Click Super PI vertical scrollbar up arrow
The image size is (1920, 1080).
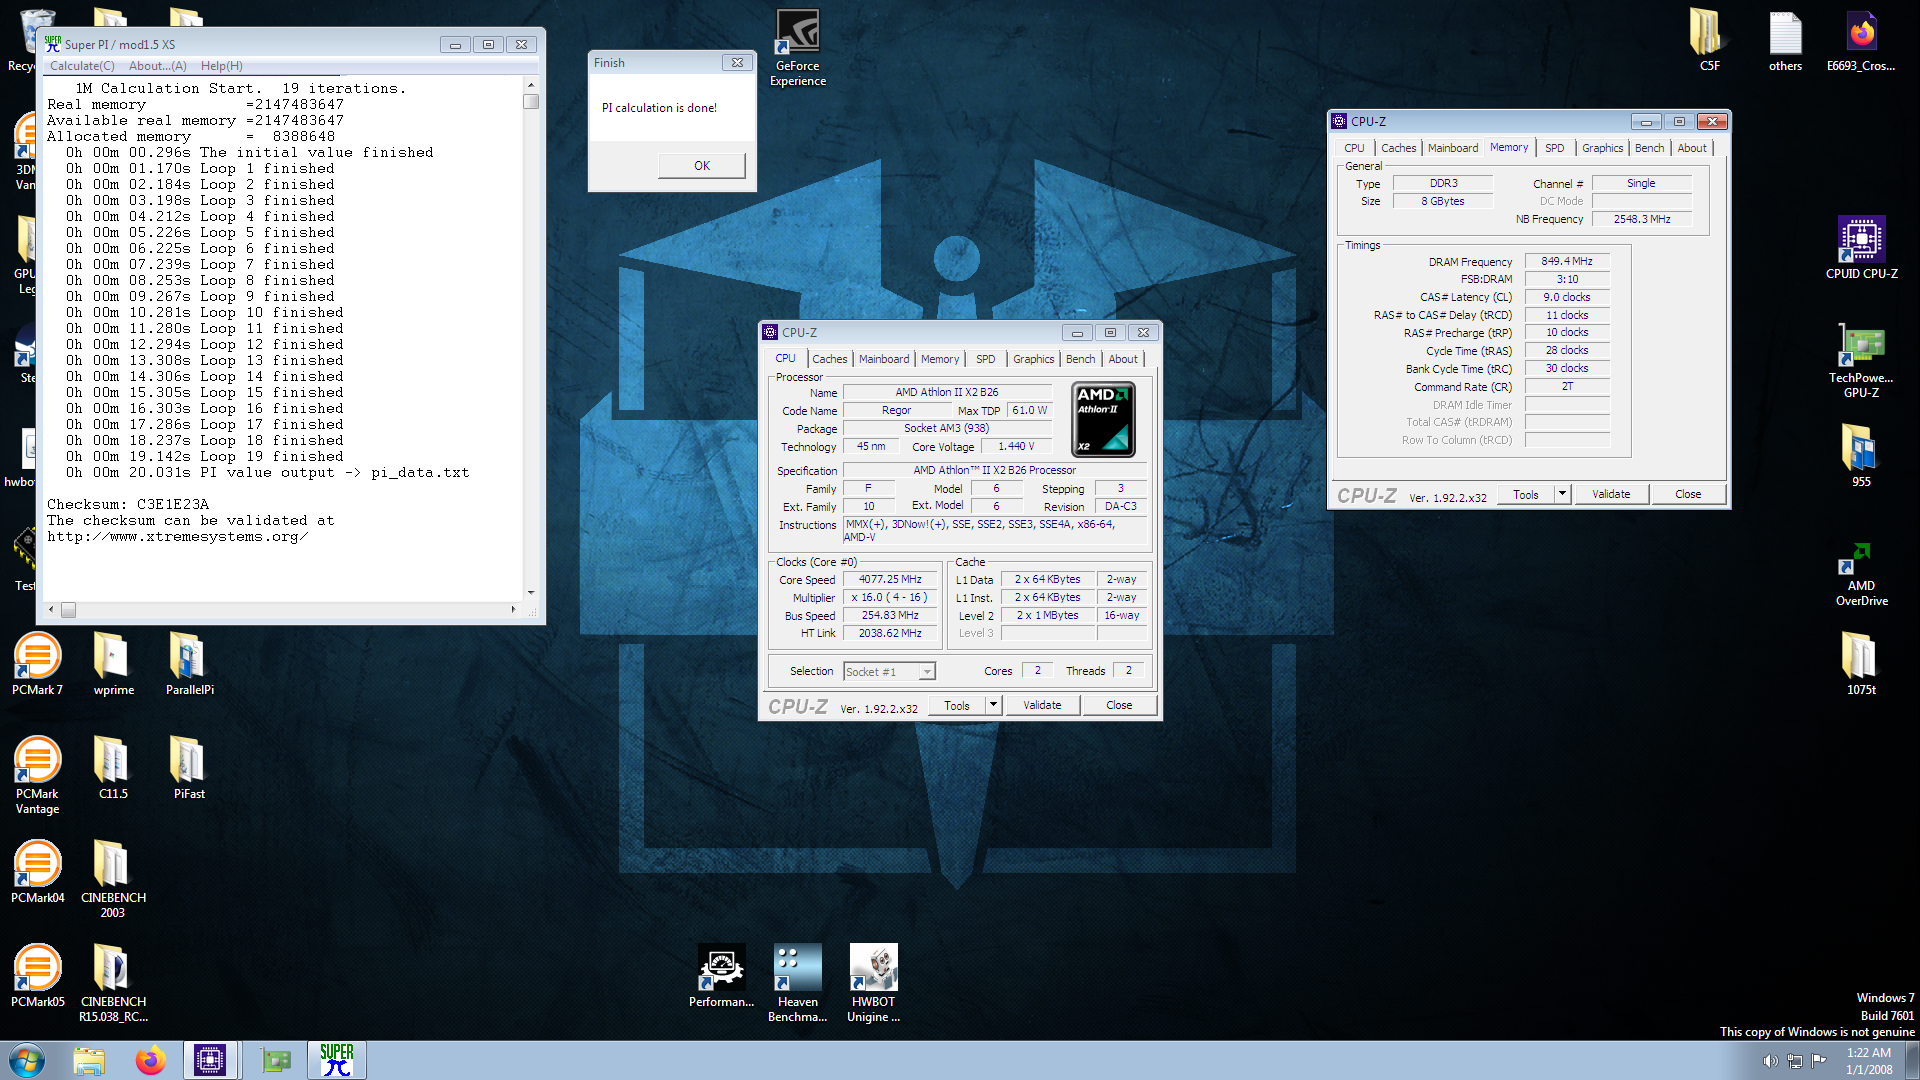click(531, 85)
